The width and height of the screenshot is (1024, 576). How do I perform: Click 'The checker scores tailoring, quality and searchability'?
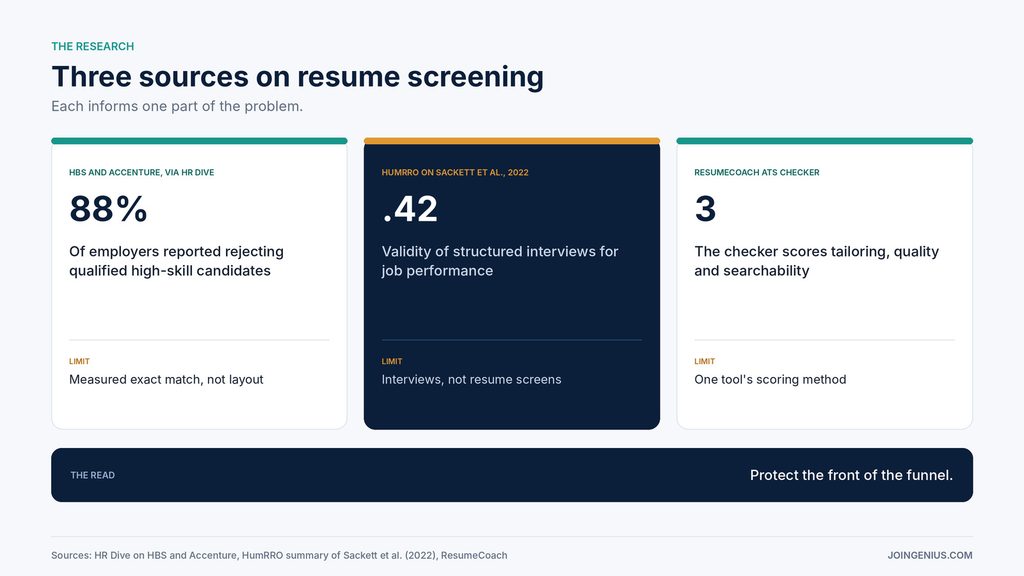(816, 261)
